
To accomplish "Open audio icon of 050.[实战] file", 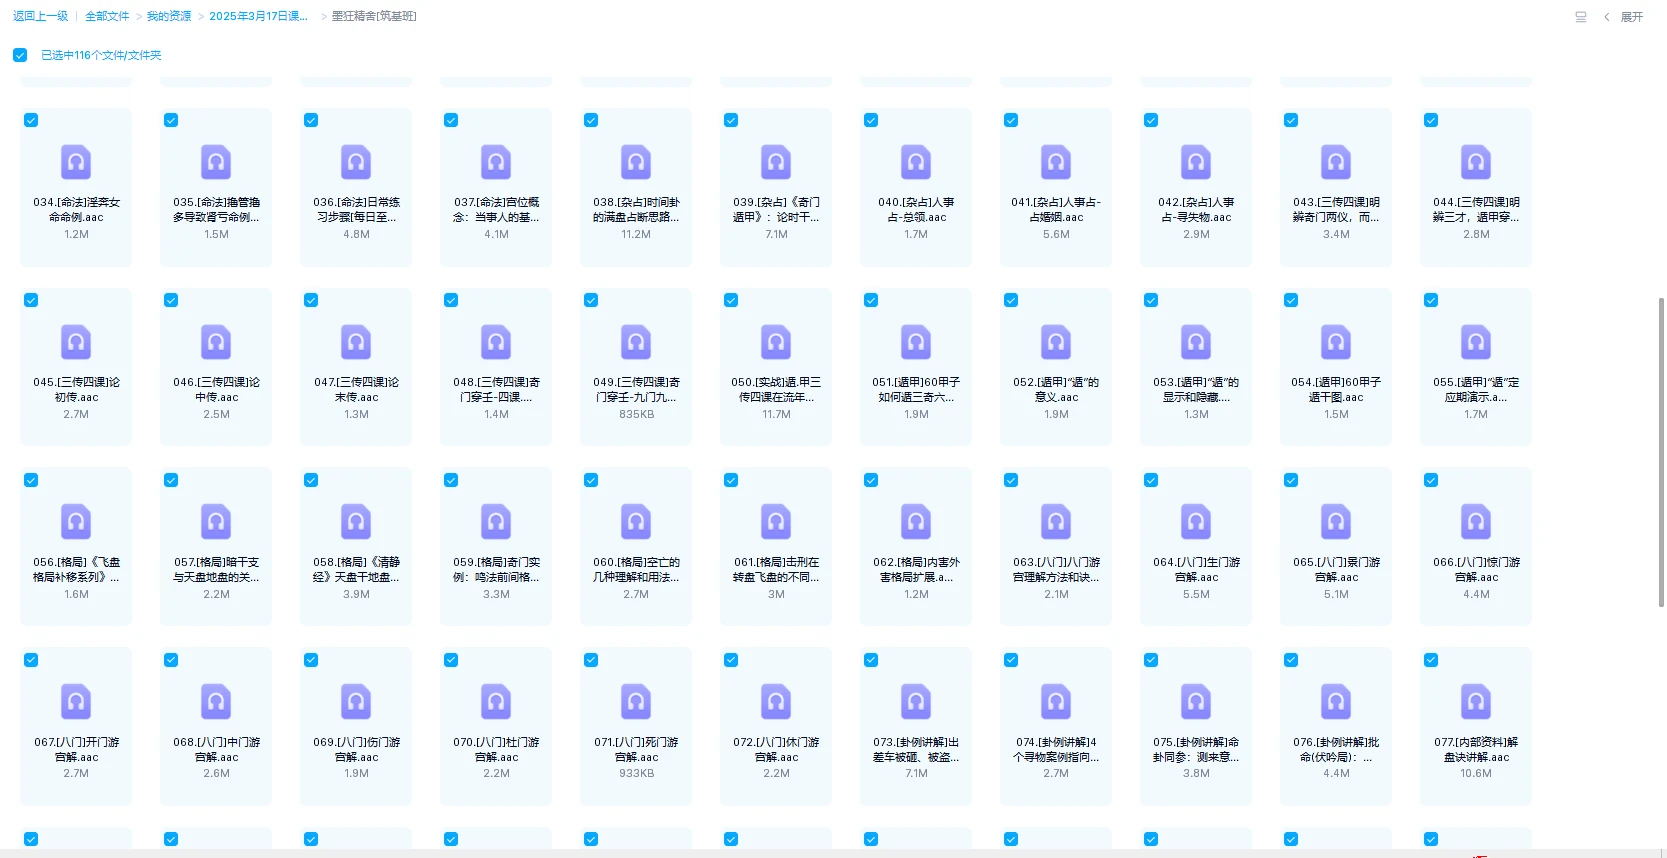I will (x=776, y=342).
